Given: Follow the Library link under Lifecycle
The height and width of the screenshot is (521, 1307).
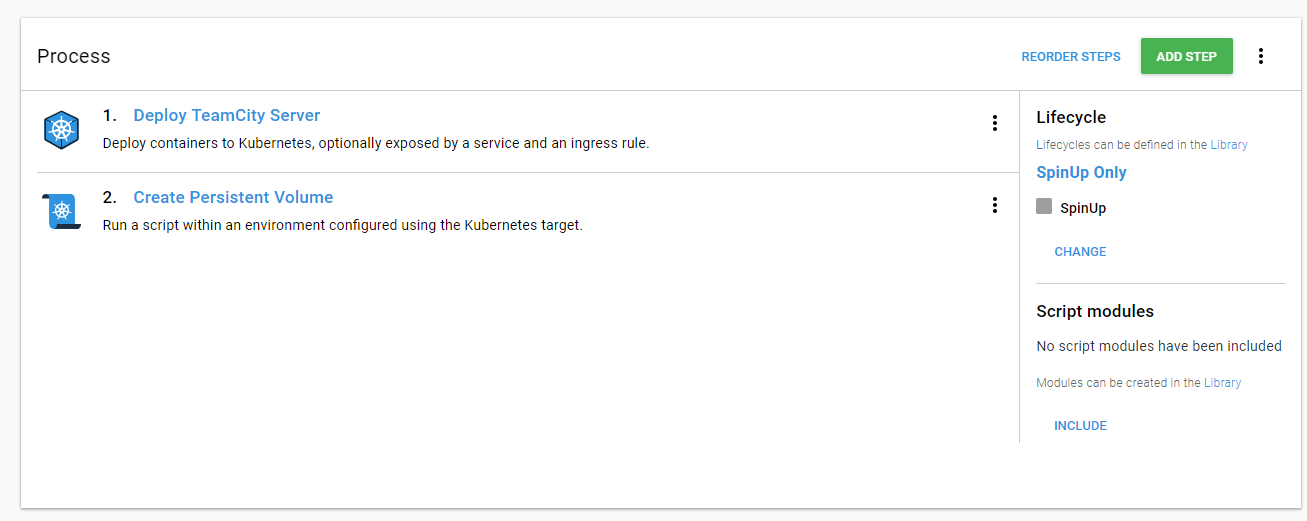Looking at the screenshot, I should (1229, 145).
